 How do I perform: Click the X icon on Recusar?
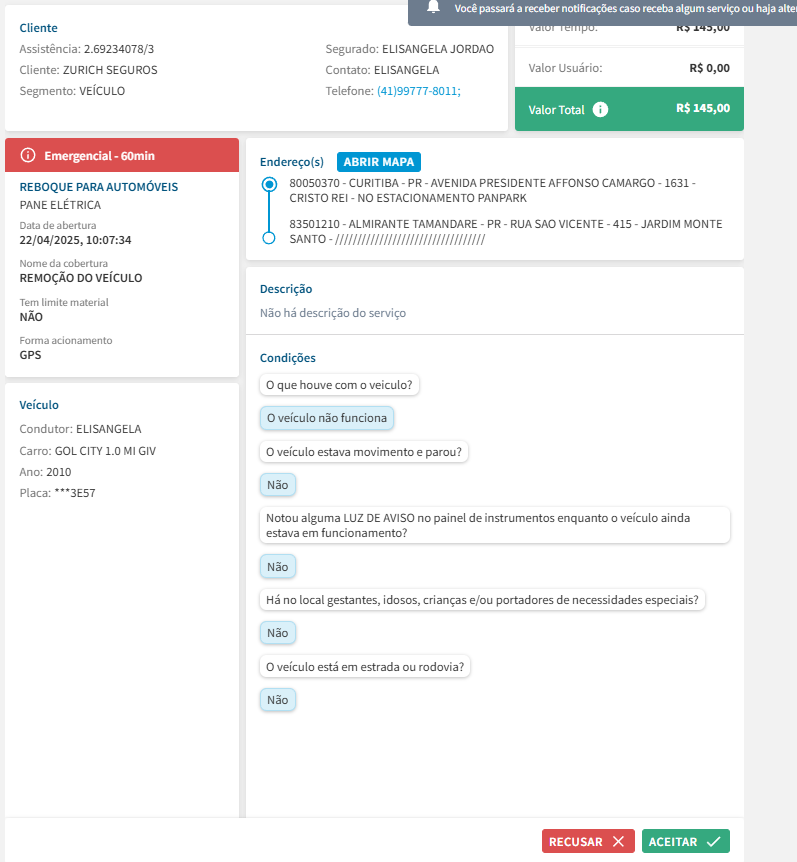click(618, 842)
